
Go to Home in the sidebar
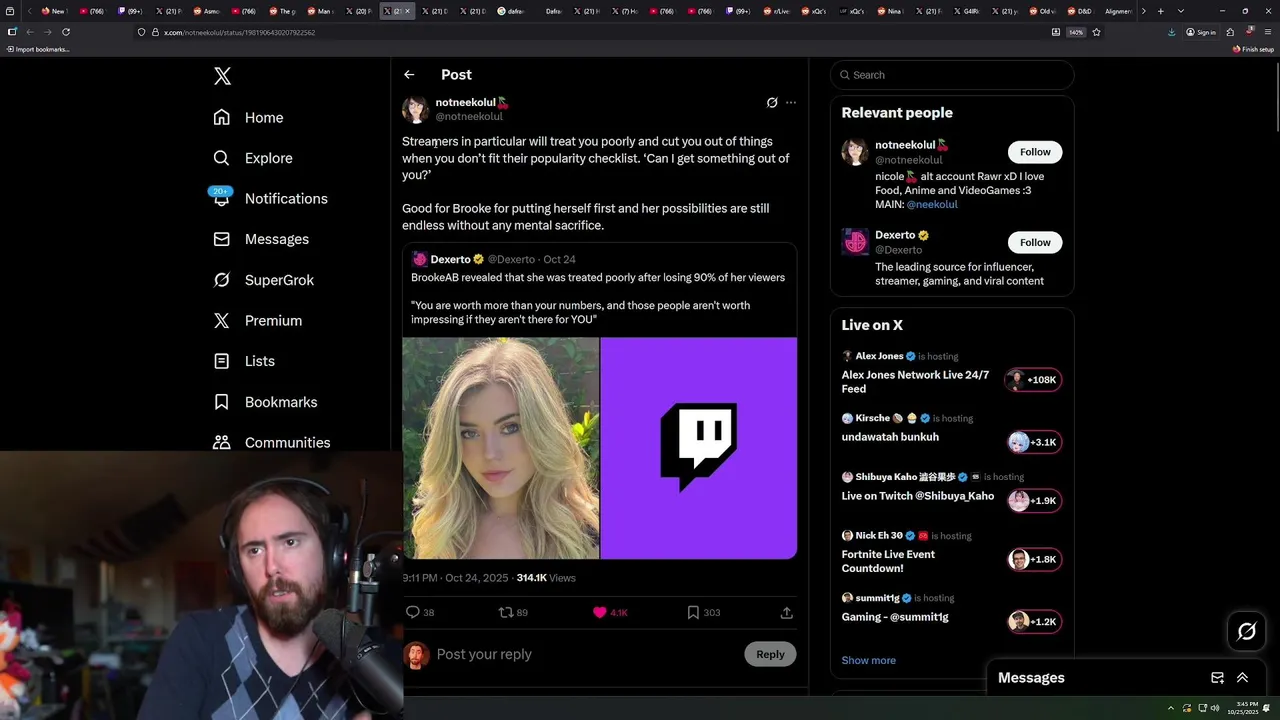248,117
